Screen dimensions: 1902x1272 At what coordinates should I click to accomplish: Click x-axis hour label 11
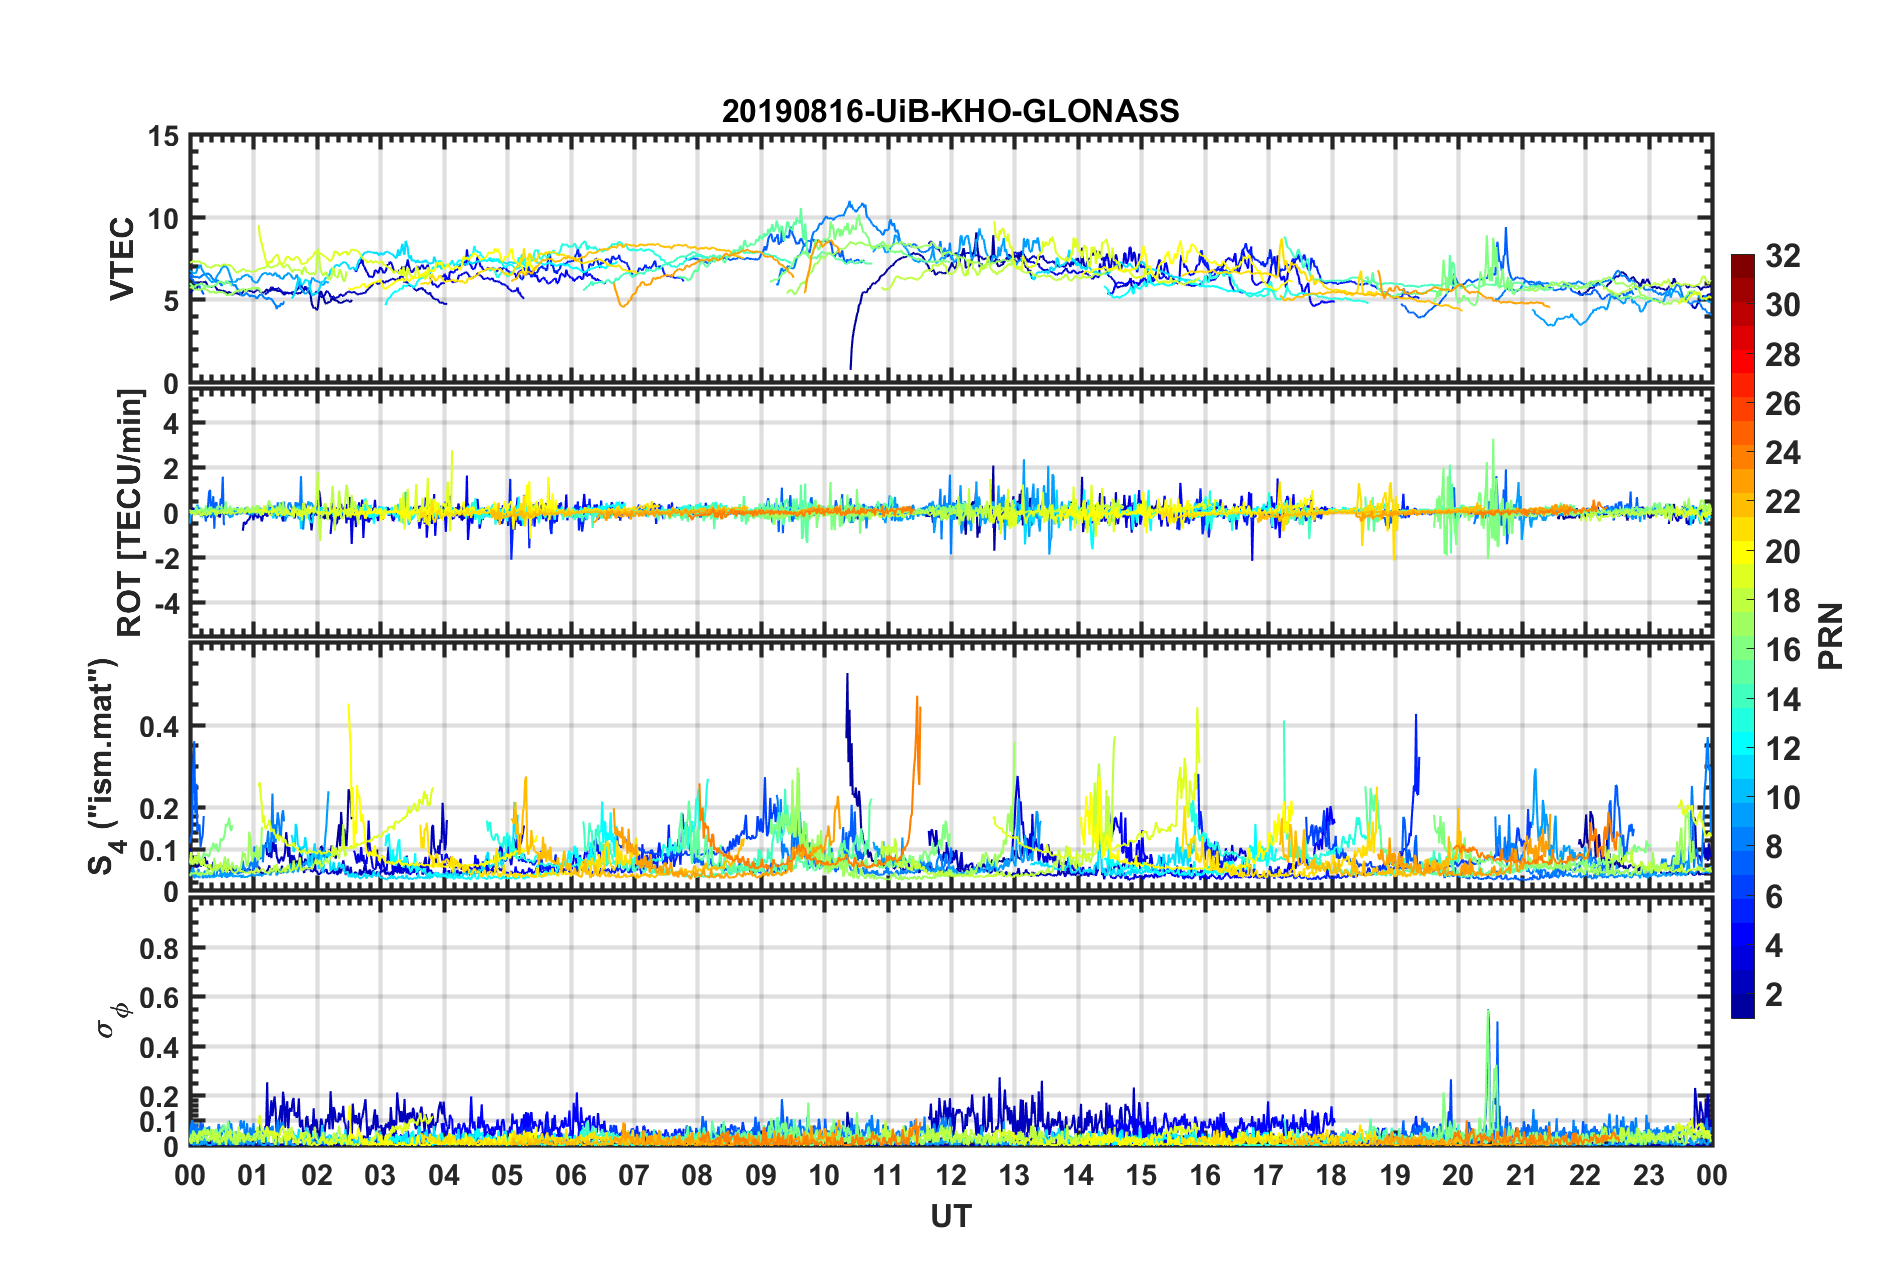(x=888, y=1175)
